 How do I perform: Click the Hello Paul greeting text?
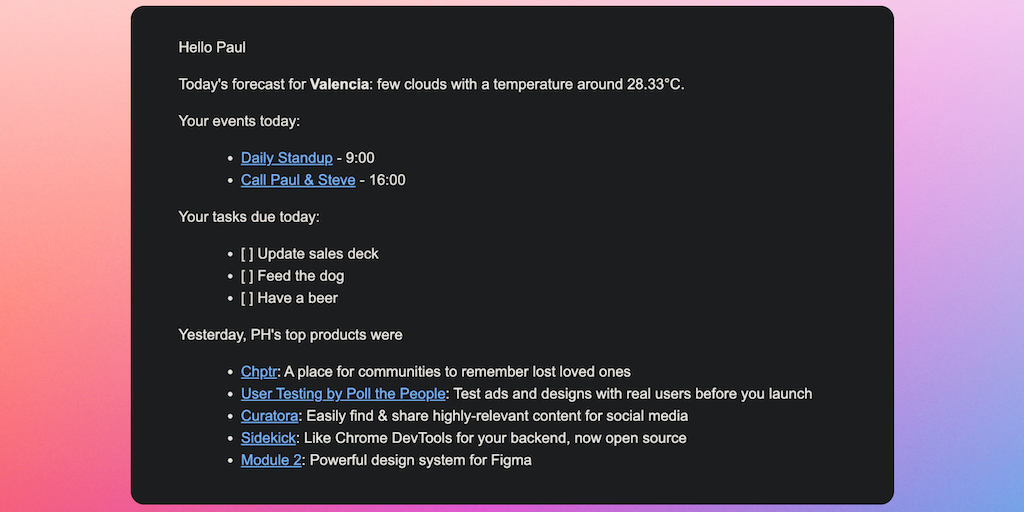pyautogui.click(x=212, y=47)
